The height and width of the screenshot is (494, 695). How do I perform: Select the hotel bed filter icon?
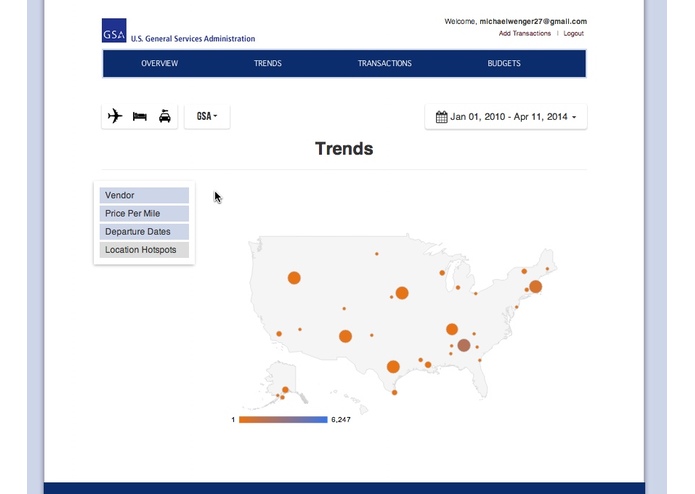tap(140, 117)
